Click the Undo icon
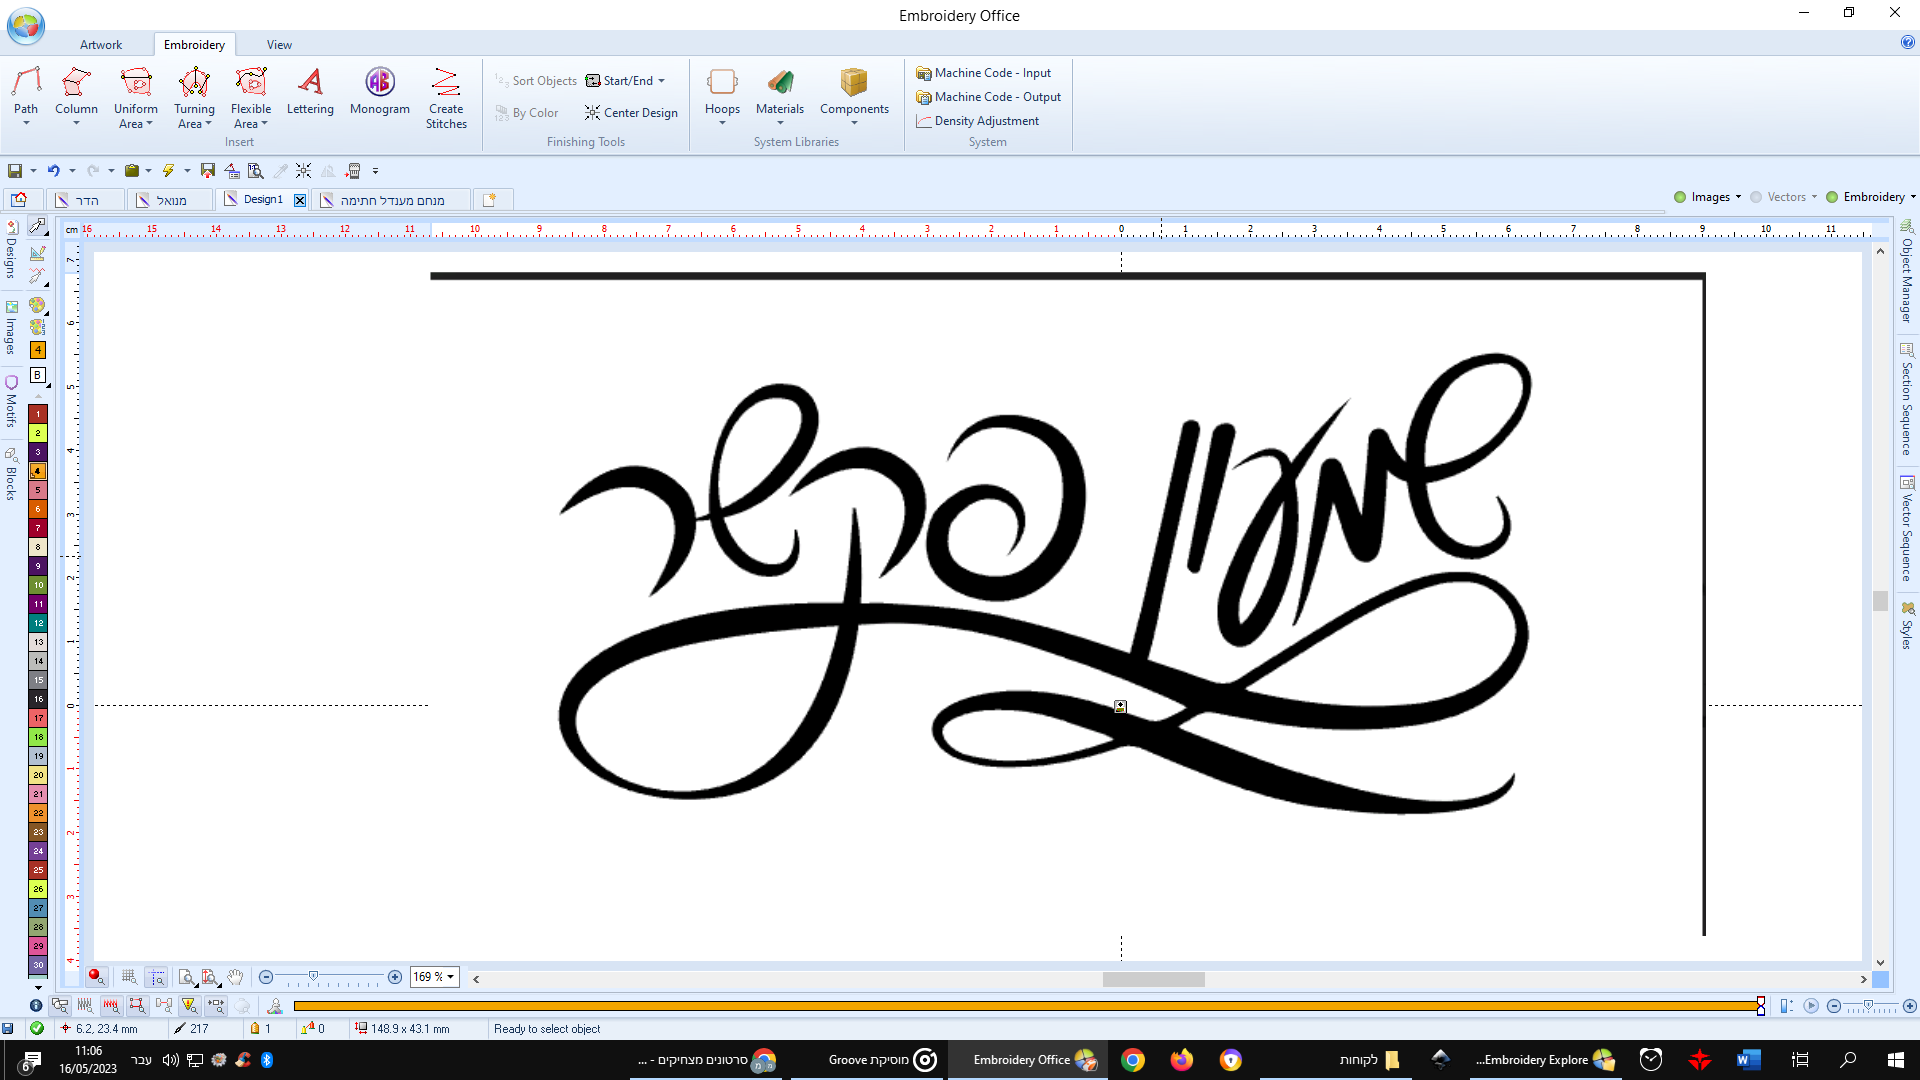Screen dimensions: 1920x1080 point(54,171)
